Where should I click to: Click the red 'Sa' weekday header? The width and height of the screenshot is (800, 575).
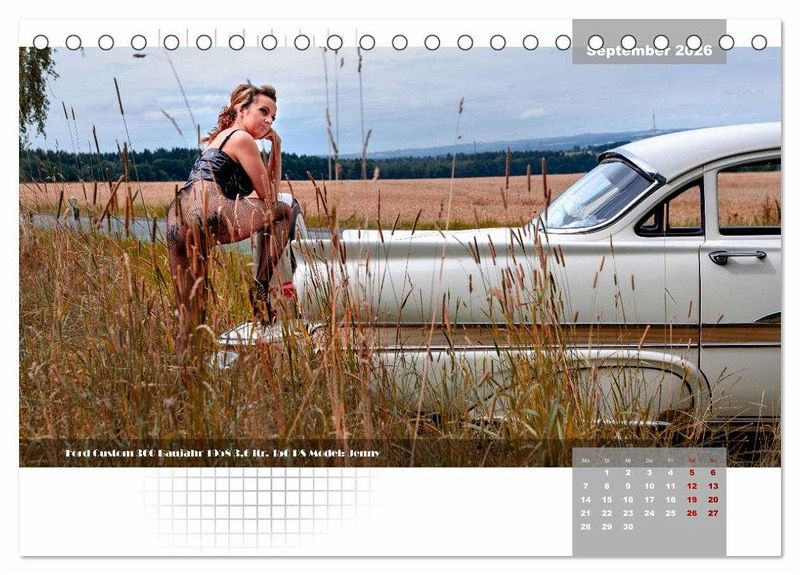pyautogui.click(x=692, y=461)
